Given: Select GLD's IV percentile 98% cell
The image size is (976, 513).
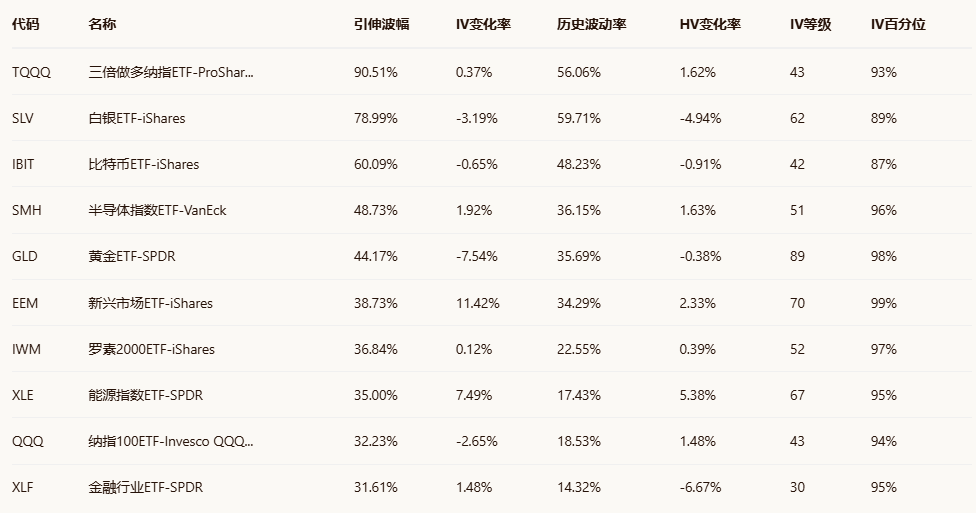Looking at the screenshot, I should click(x=884, y=256).
